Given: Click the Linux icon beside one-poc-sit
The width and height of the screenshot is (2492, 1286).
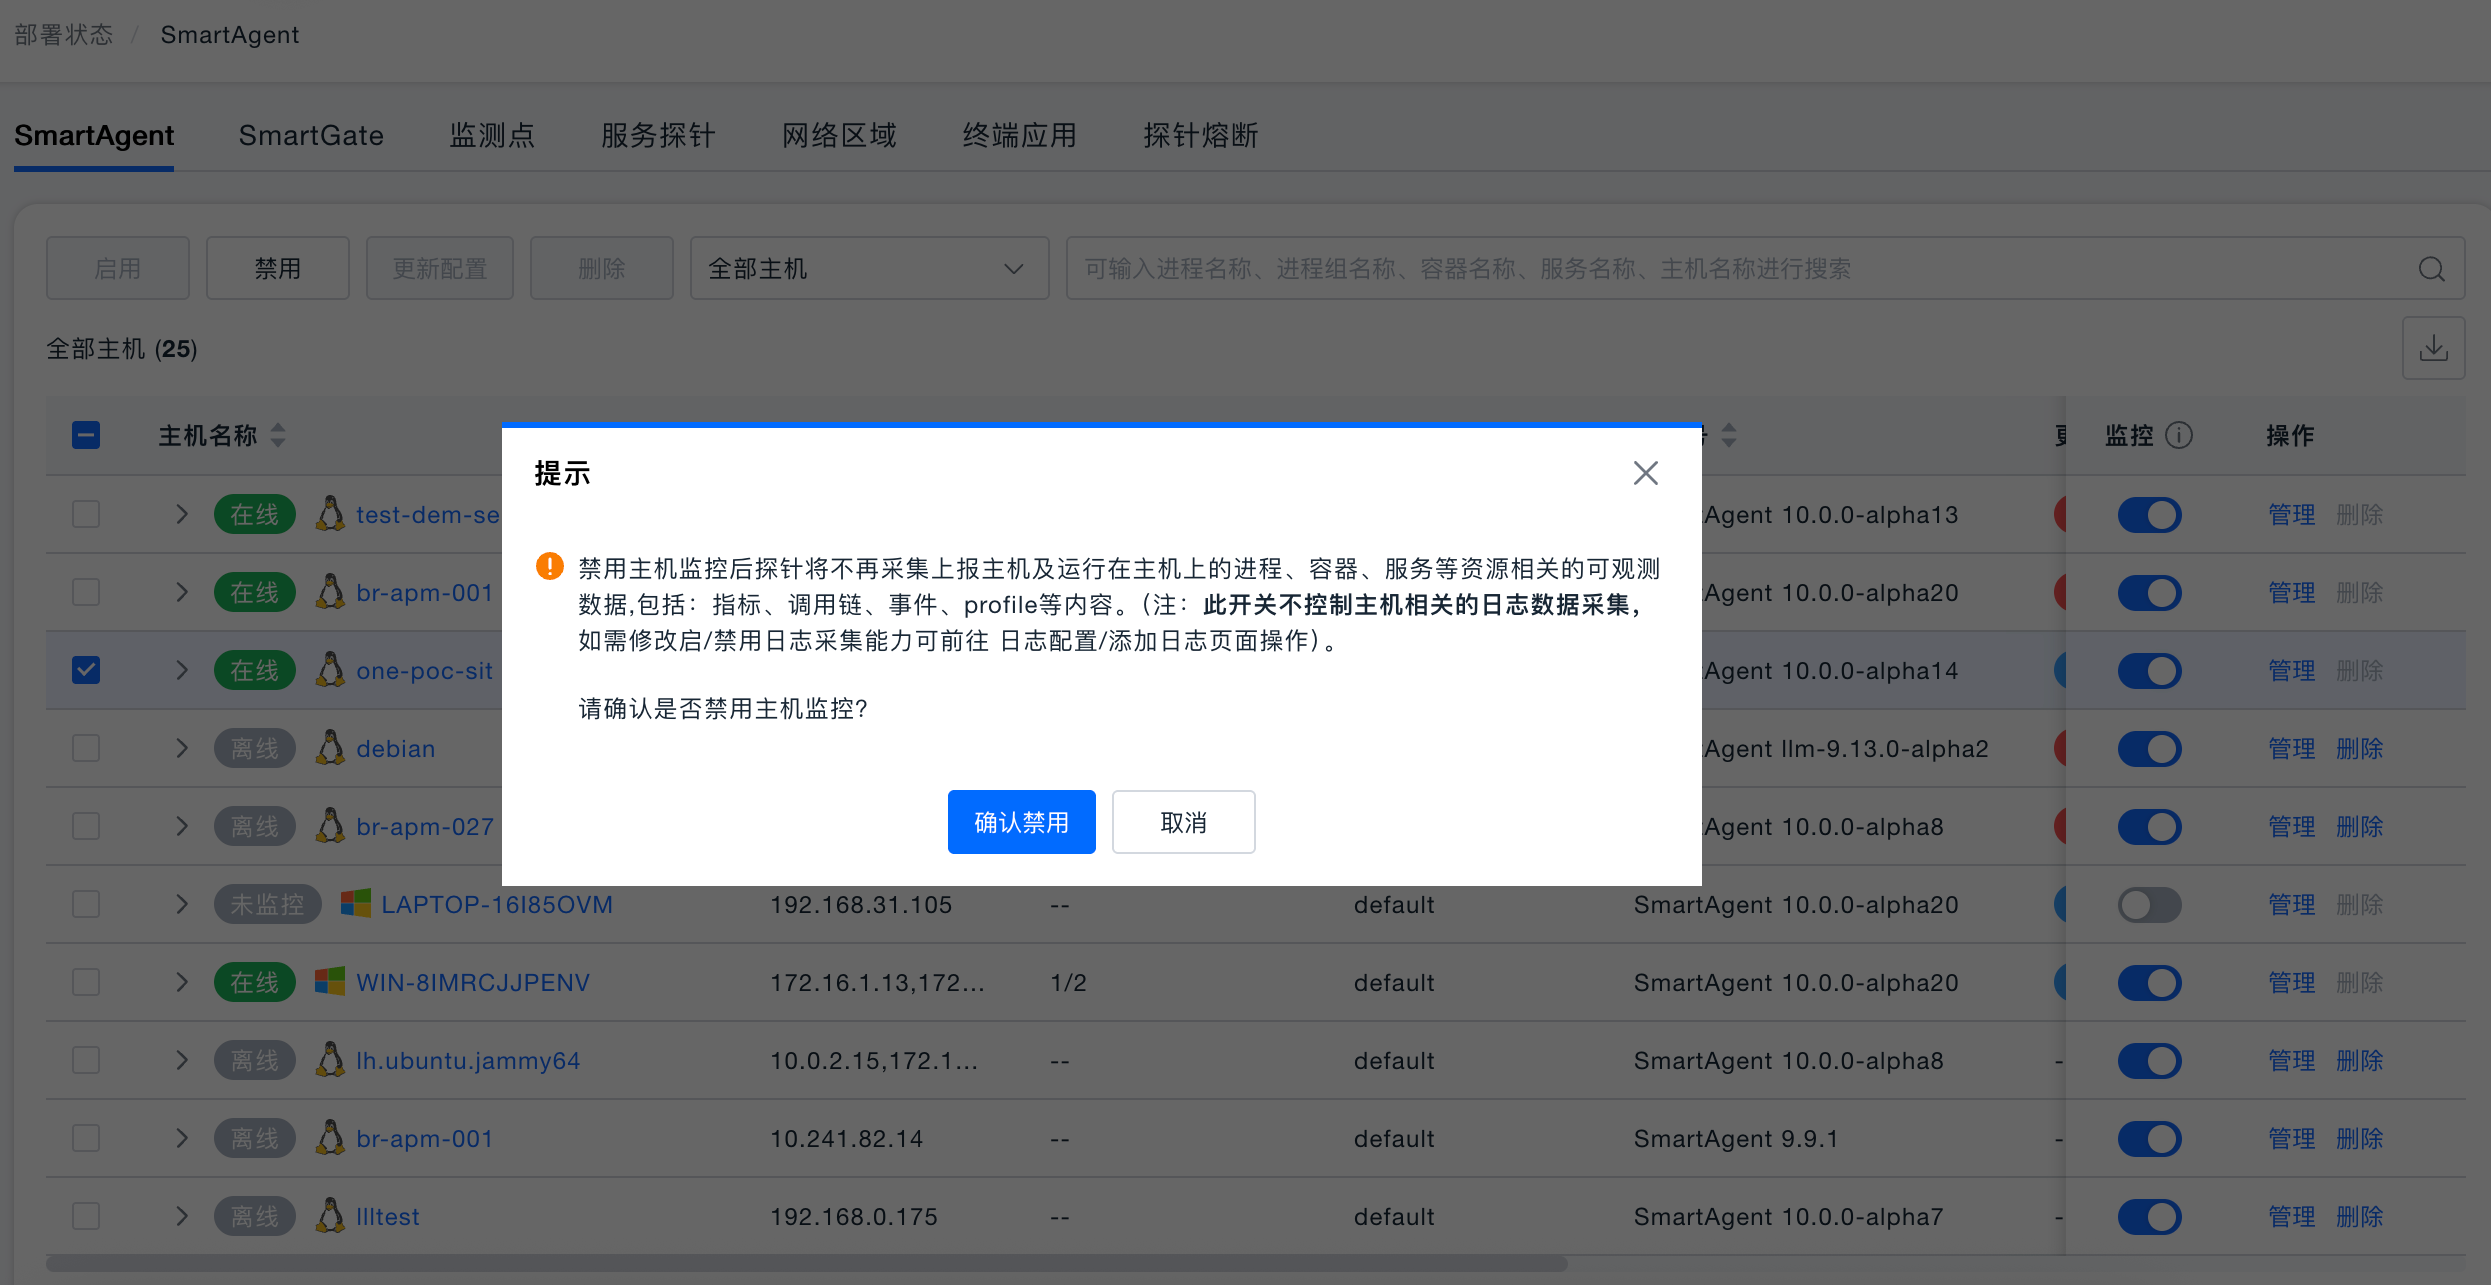Looking at the screenshot, I should coord(330,670).
